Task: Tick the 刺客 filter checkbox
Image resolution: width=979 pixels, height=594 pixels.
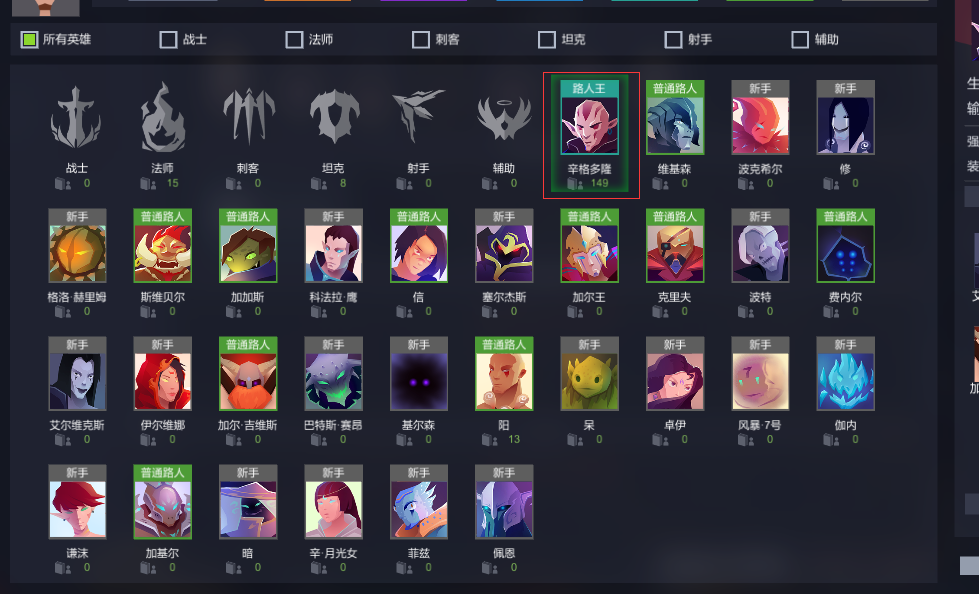Action: [x=421, y=40]
